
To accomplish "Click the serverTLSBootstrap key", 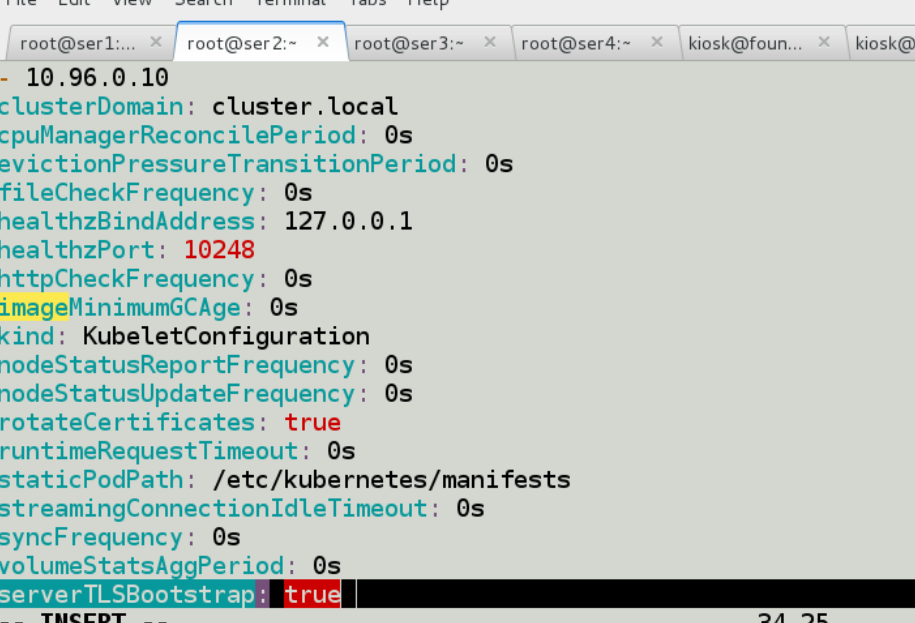I will click(x=127, y=594).
